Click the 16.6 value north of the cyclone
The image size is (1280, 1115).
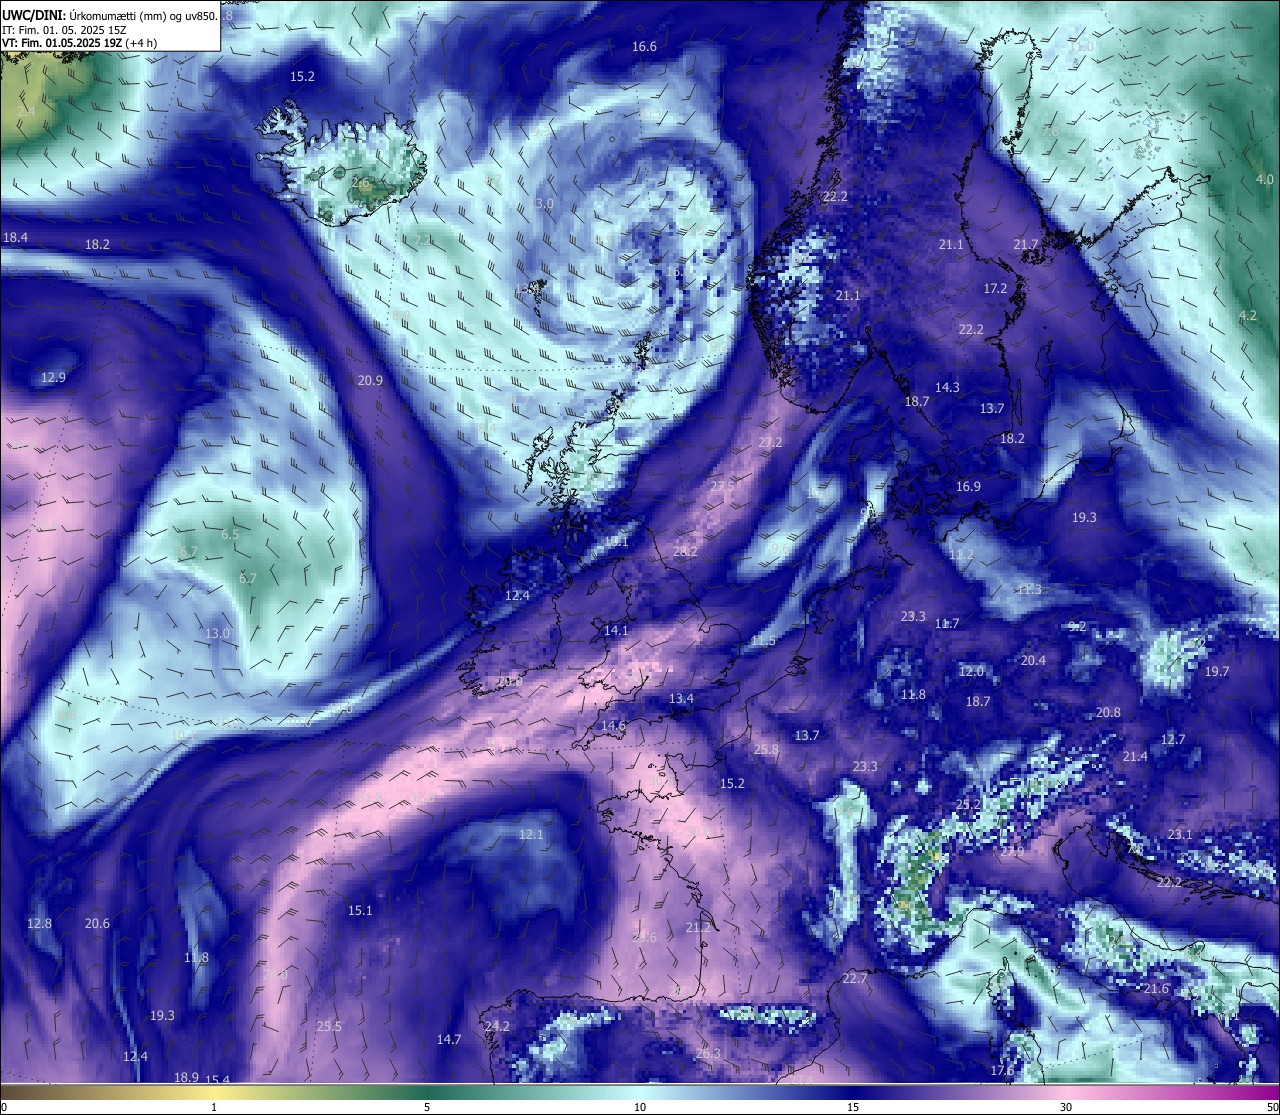tap(644, 47)
